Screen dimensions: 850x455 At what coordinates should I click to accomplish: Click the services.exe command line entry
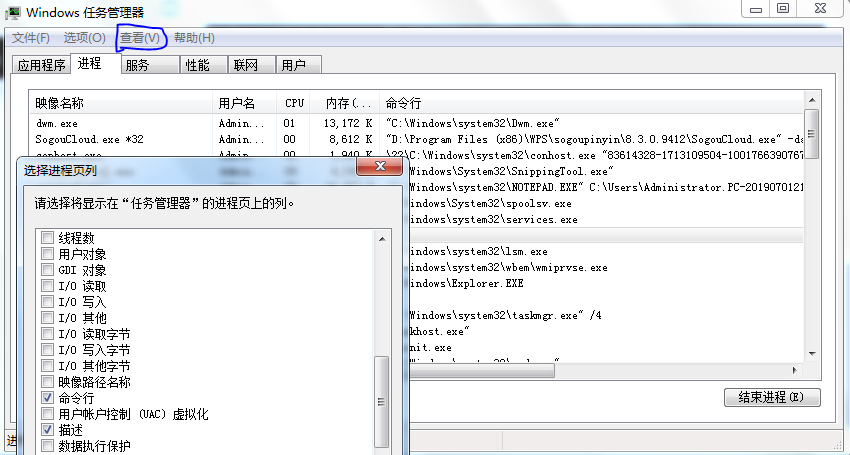[493, 219]
